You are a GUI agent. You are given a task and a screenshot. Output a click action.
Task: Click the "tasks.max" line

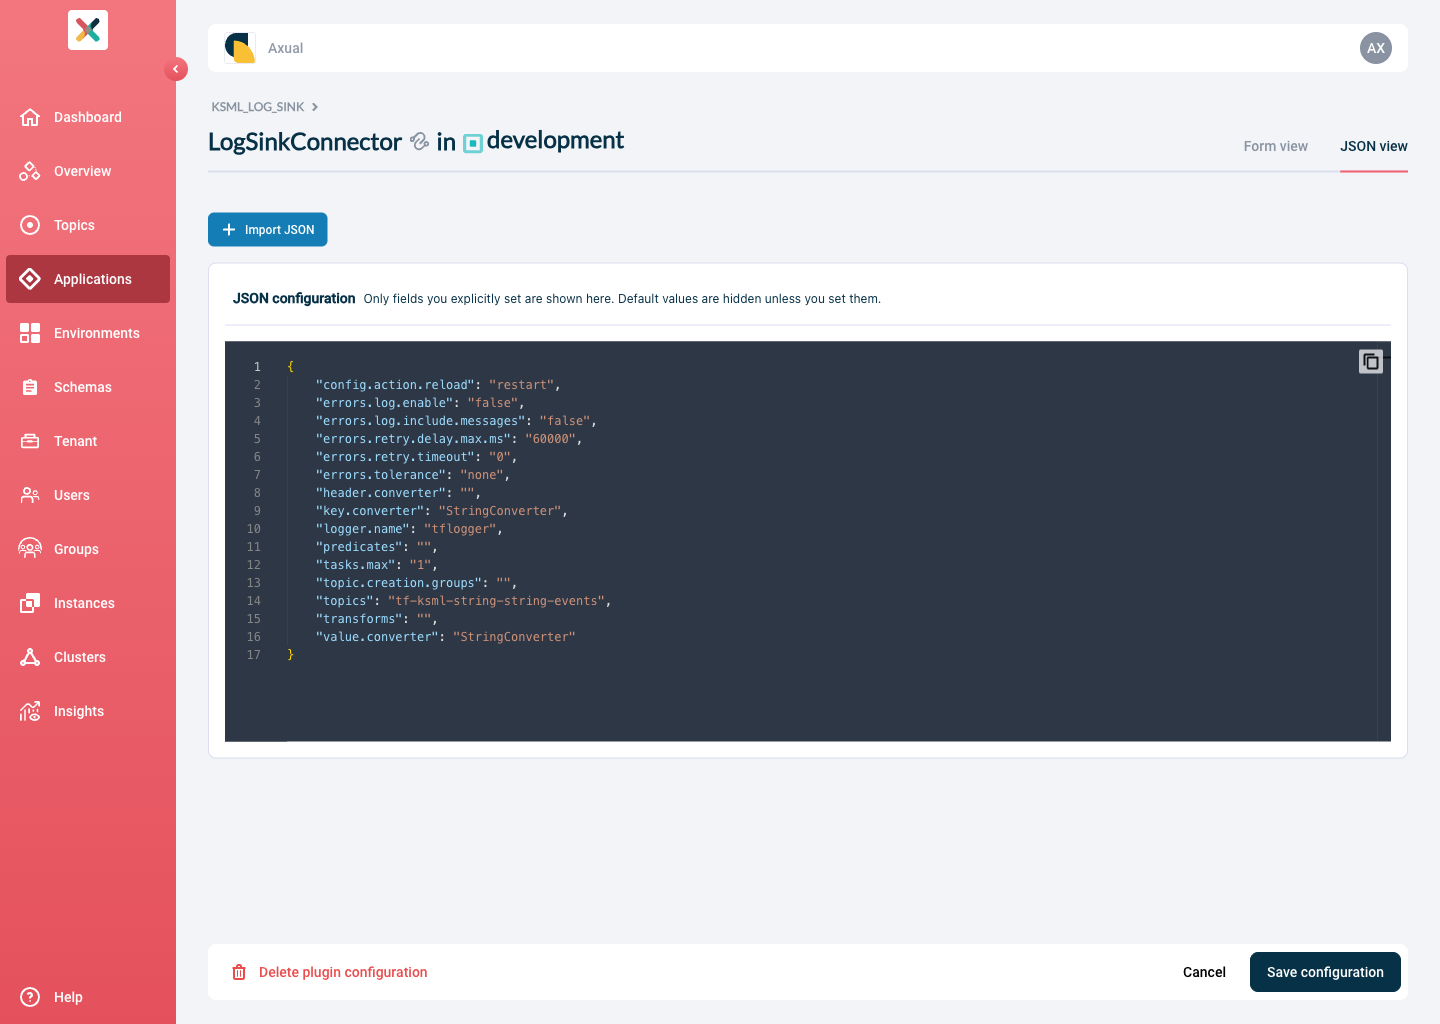pyautogui.click(x=377, y=565)
